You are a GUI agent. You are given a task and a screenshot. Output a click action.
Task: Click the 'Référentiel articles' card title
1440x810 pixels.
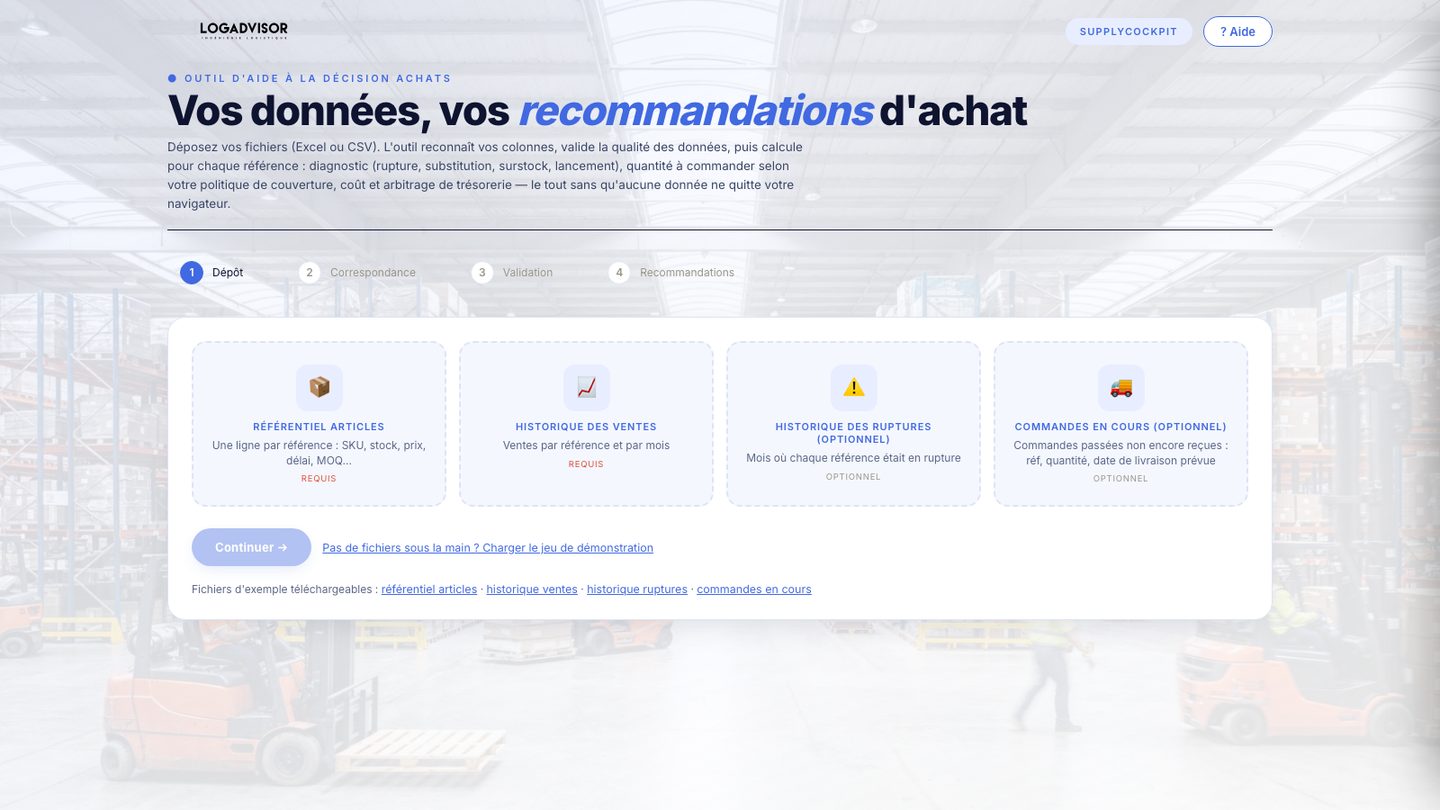[319, 427]
